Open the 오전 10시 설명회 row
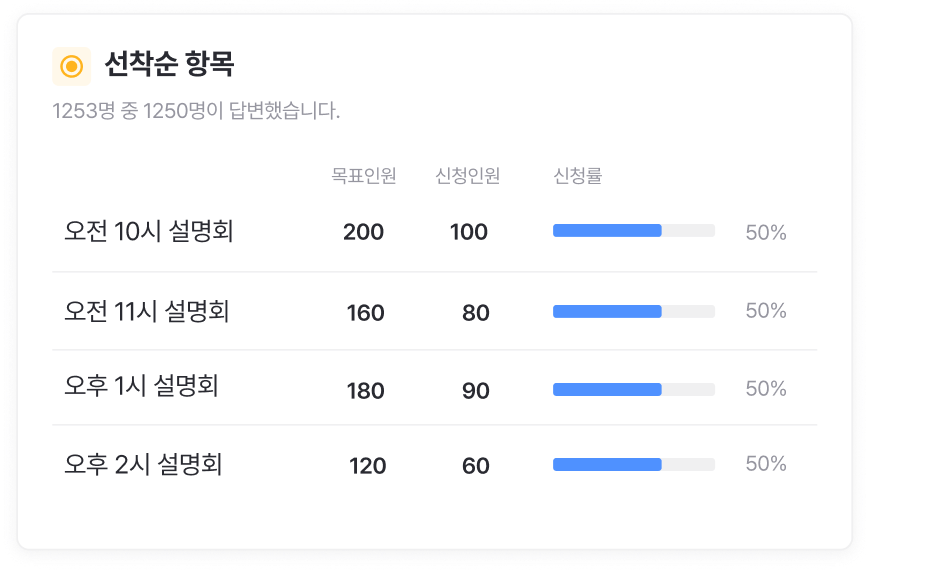950x570 pixels. point(149,232)
